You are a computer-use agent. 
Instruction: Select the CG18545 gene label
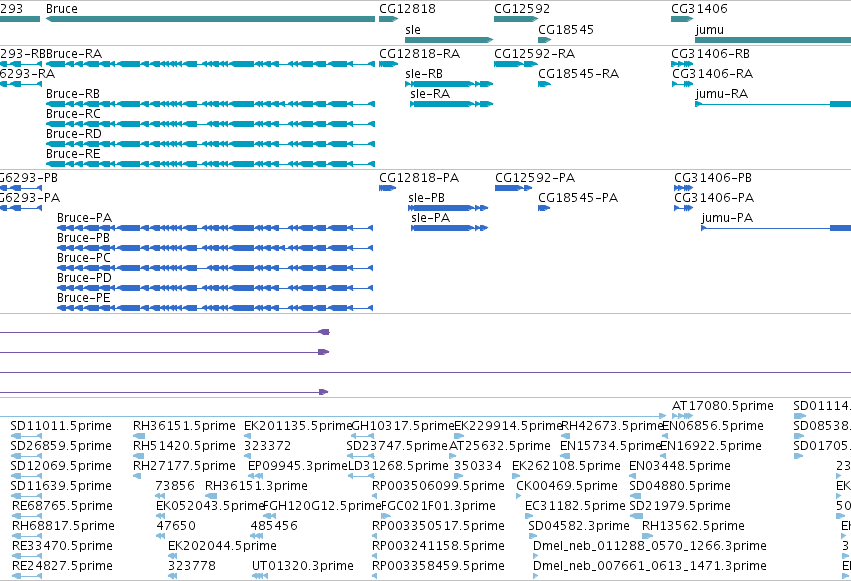click(x=566, y=30)
